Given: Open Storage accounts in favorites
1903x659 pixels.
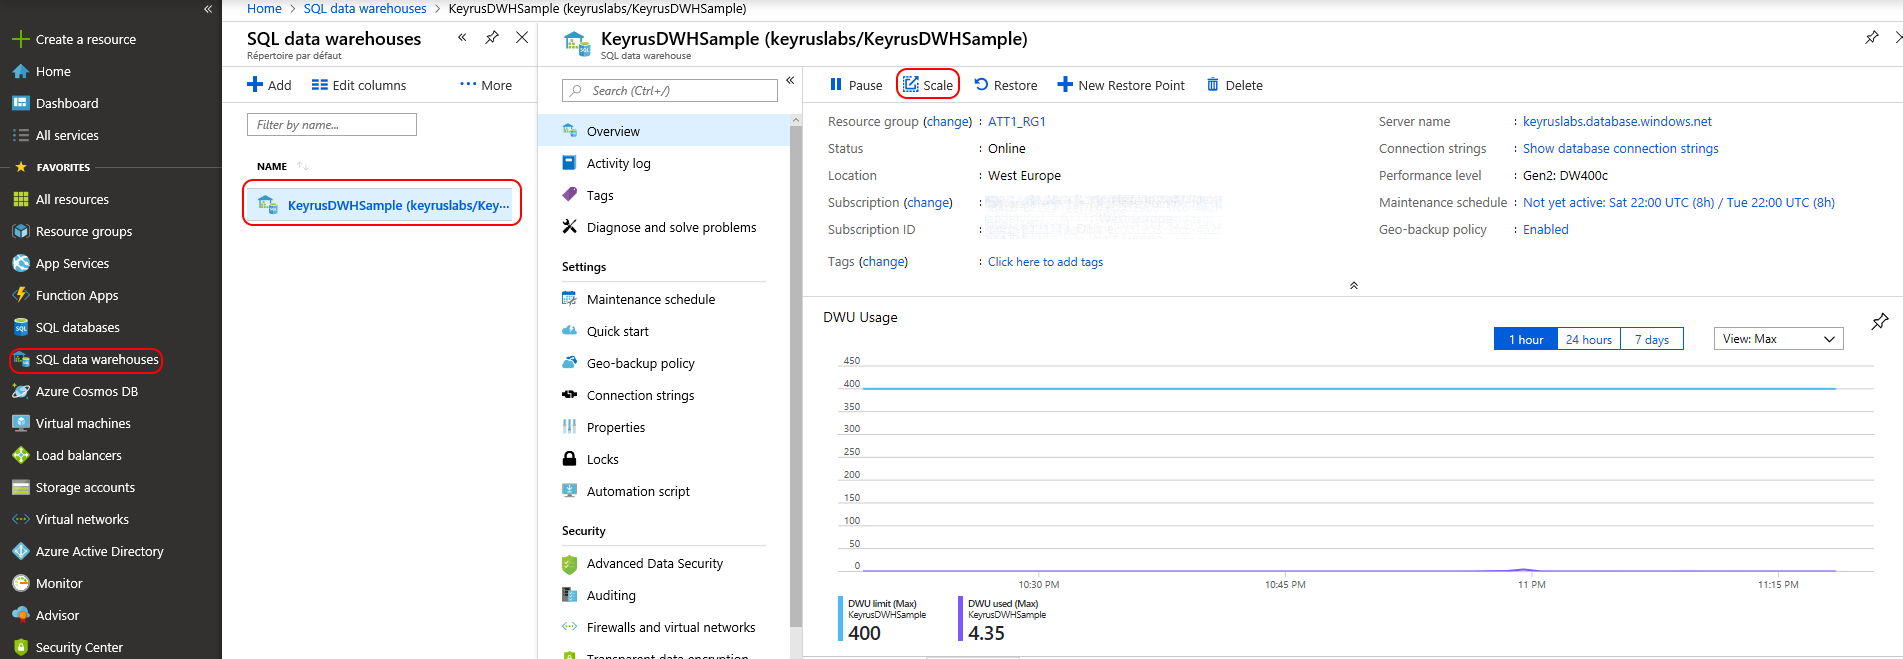Looking at the screenshot, I should (x=85, y=487).
